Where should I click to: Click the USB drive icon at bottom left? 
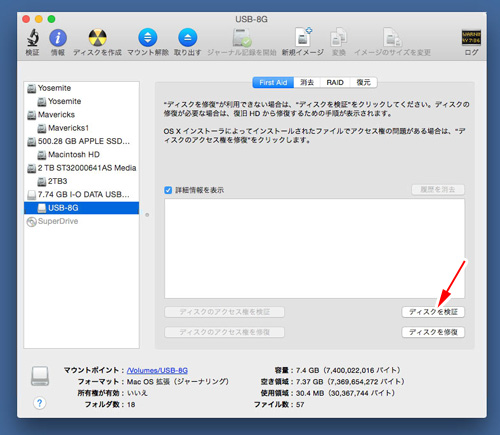[x=40, y=376]
